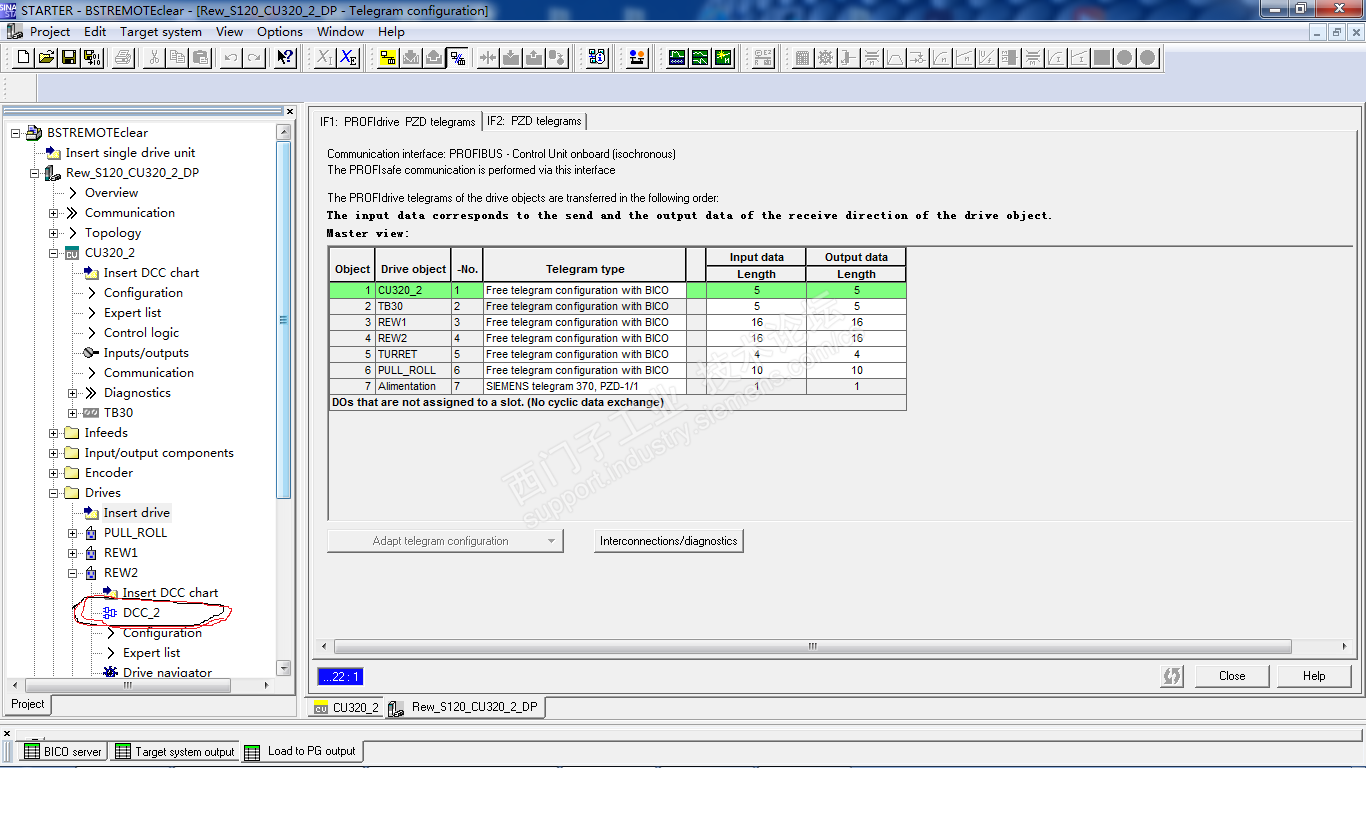Click the Open project folder icon

point(46,58)
